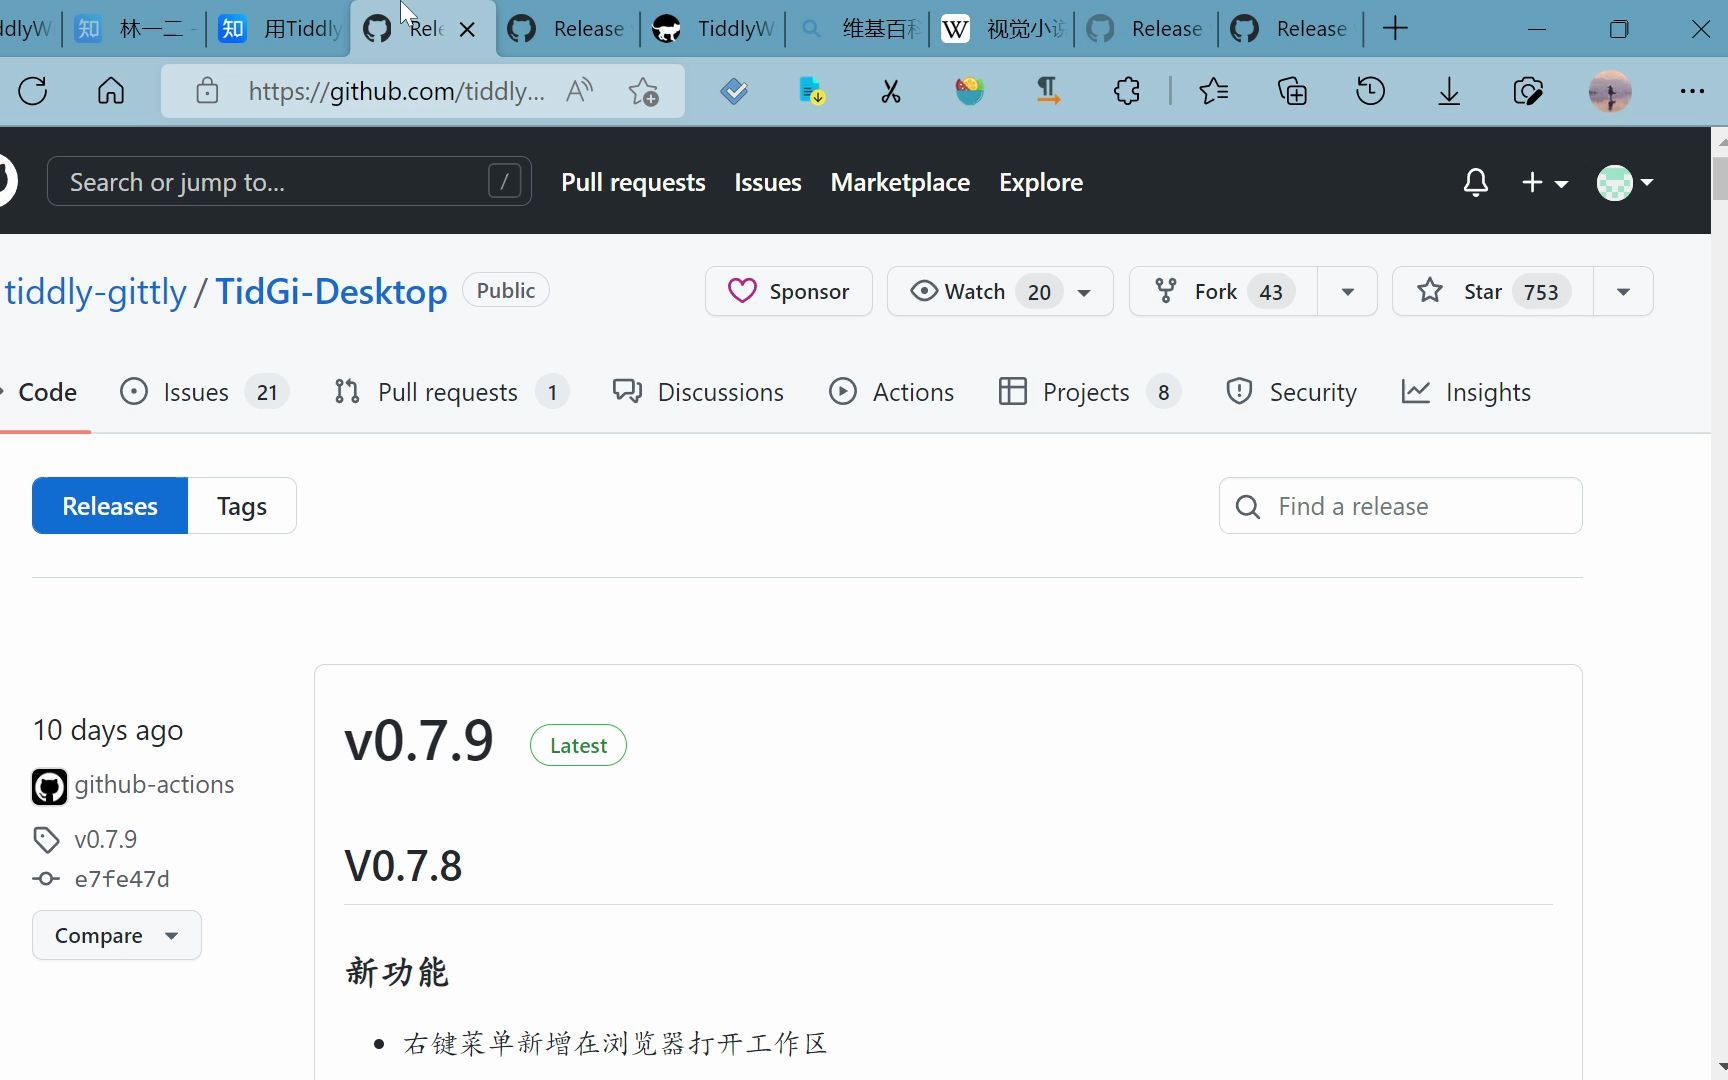1728x1080 pixels.
Task: Click the page vertical scrollbar thumb
Action: 1720,178
